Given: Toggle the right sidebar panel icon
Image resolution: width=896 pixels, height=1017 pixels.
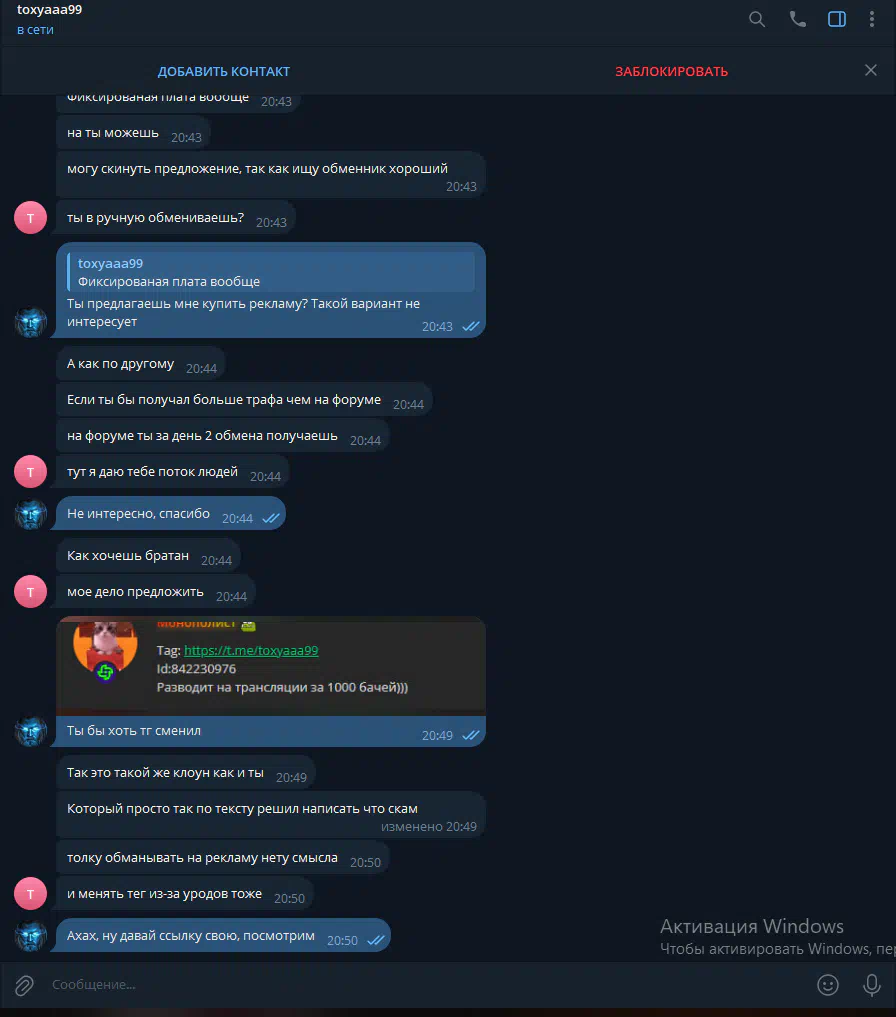Looking at the screenshot, I should (837, 19).
